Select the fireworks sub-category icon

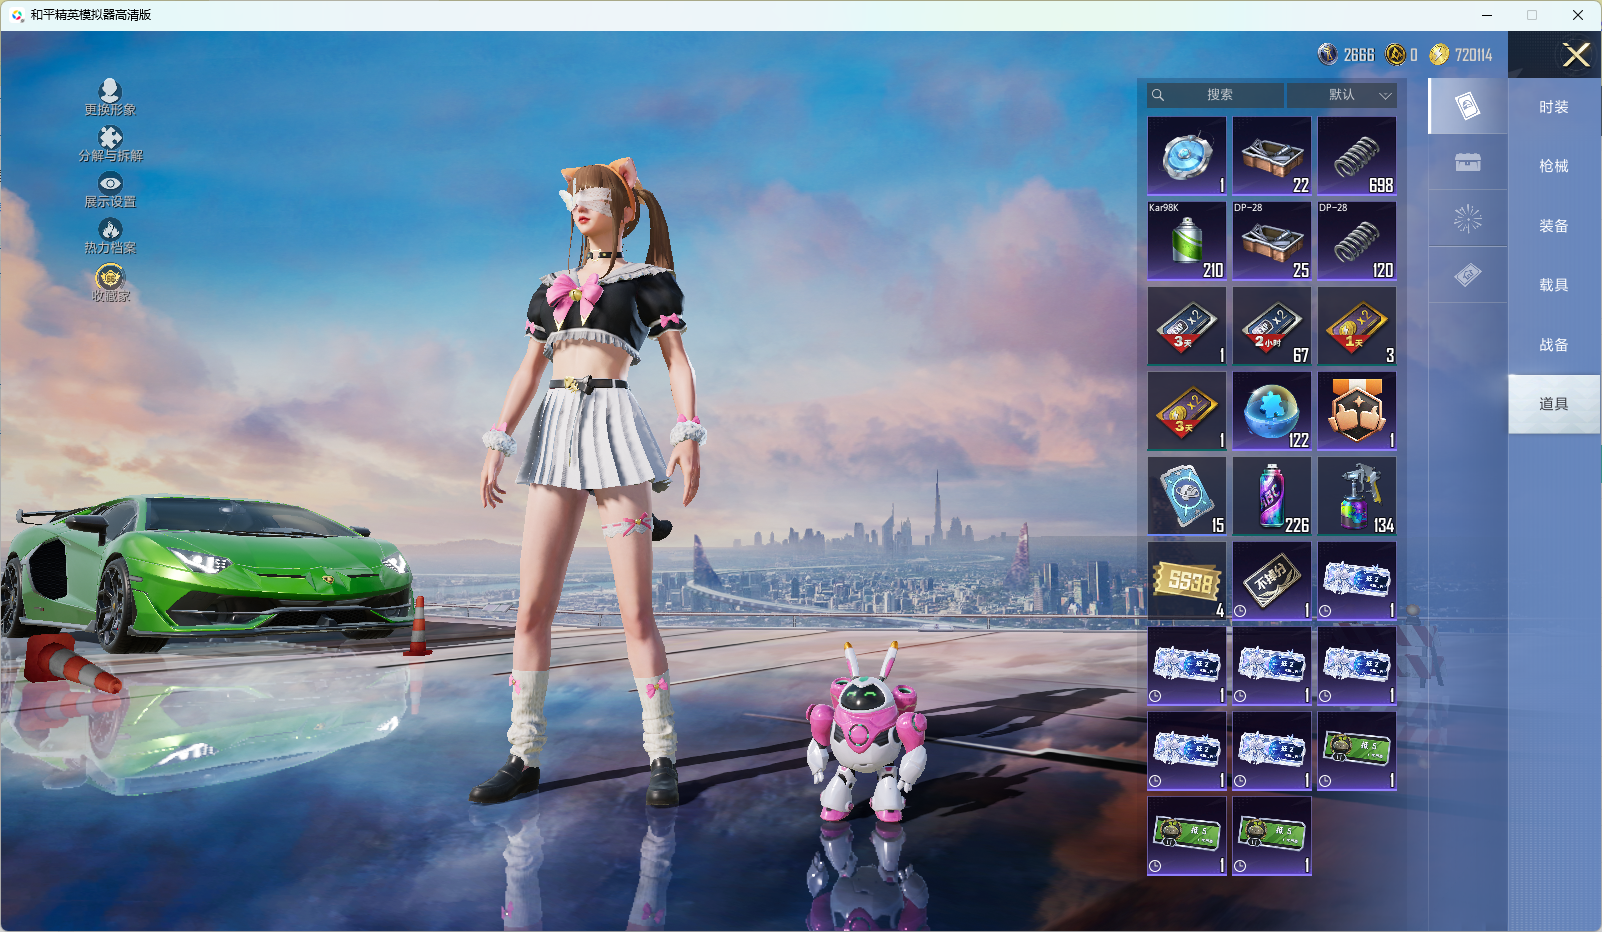coord(1467,219)
